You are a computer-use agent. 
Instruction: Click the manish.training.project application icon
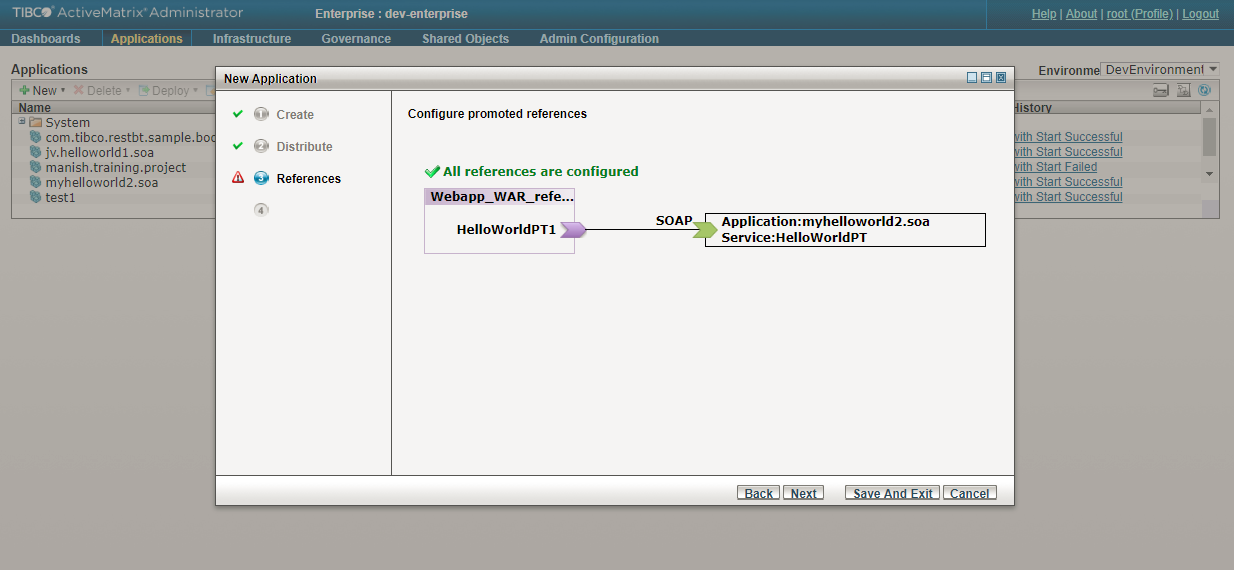36,167
